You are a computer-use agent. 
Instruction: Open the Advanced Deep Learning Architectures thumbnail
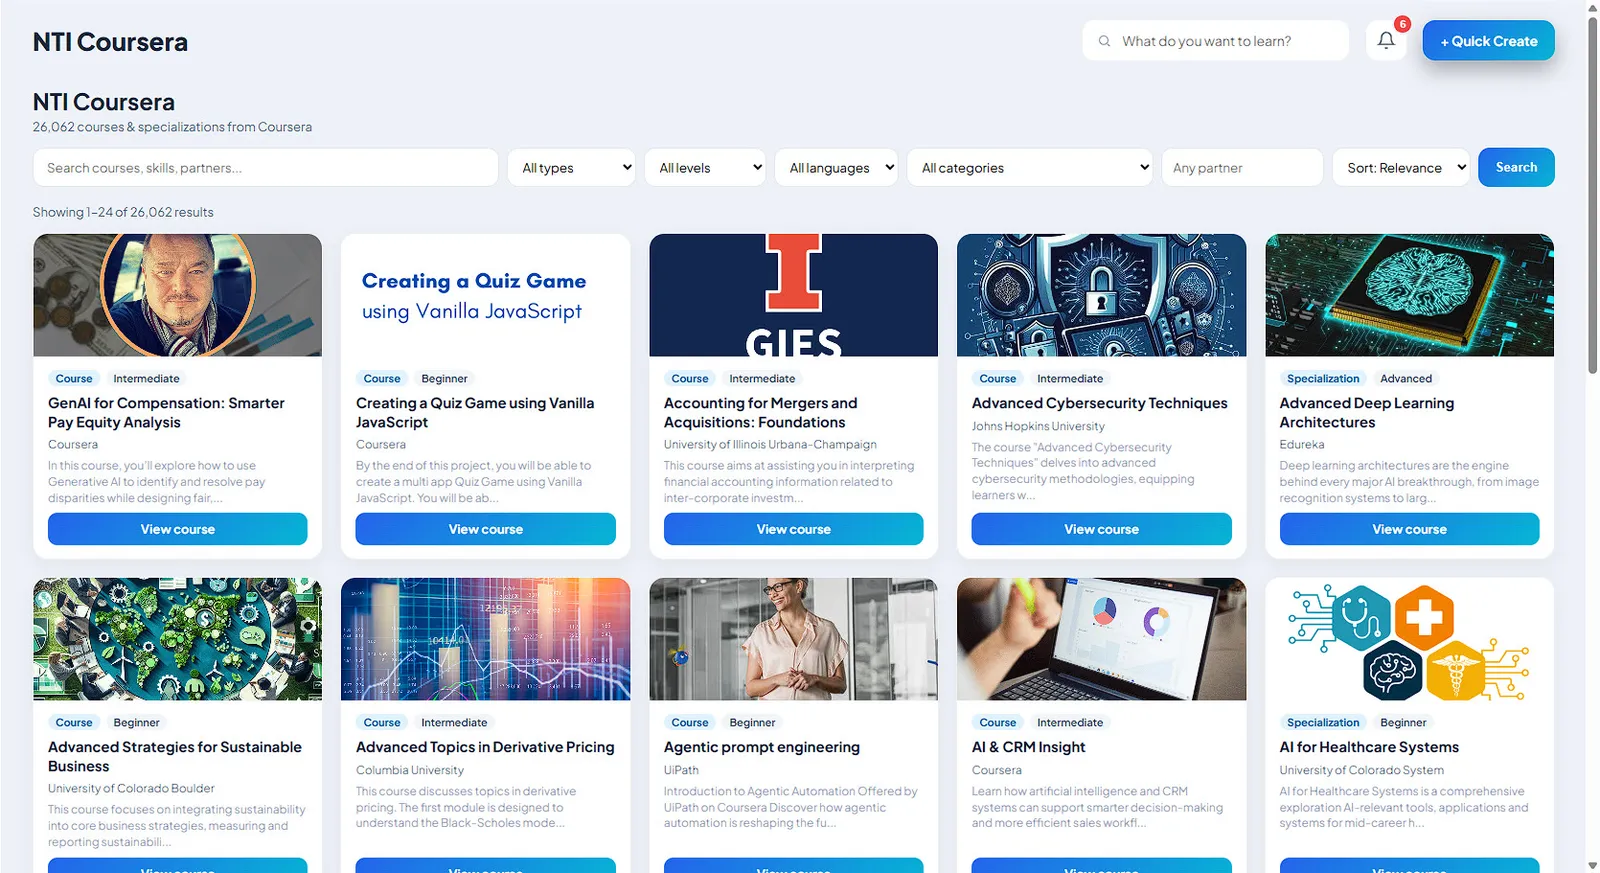1410,295
